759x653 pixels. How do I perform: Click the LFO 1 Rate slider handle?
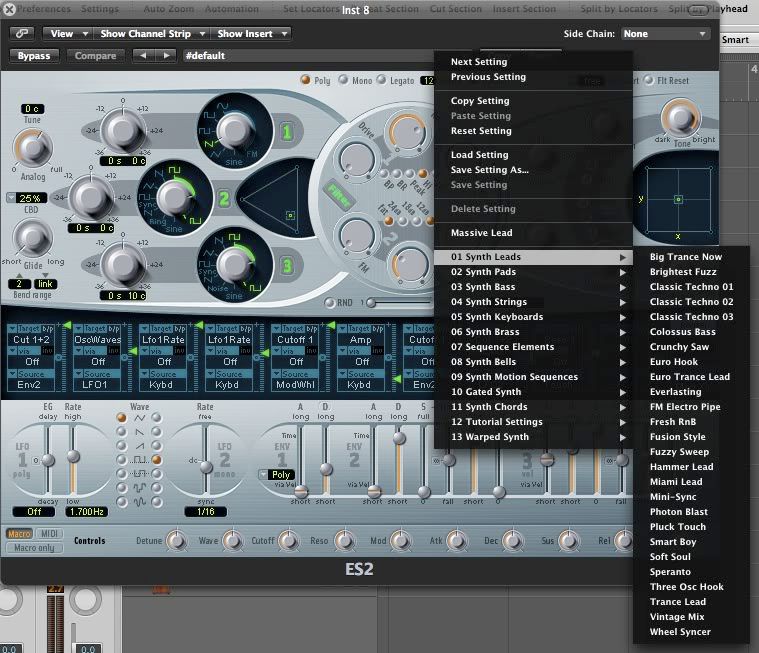click(73, 457)
